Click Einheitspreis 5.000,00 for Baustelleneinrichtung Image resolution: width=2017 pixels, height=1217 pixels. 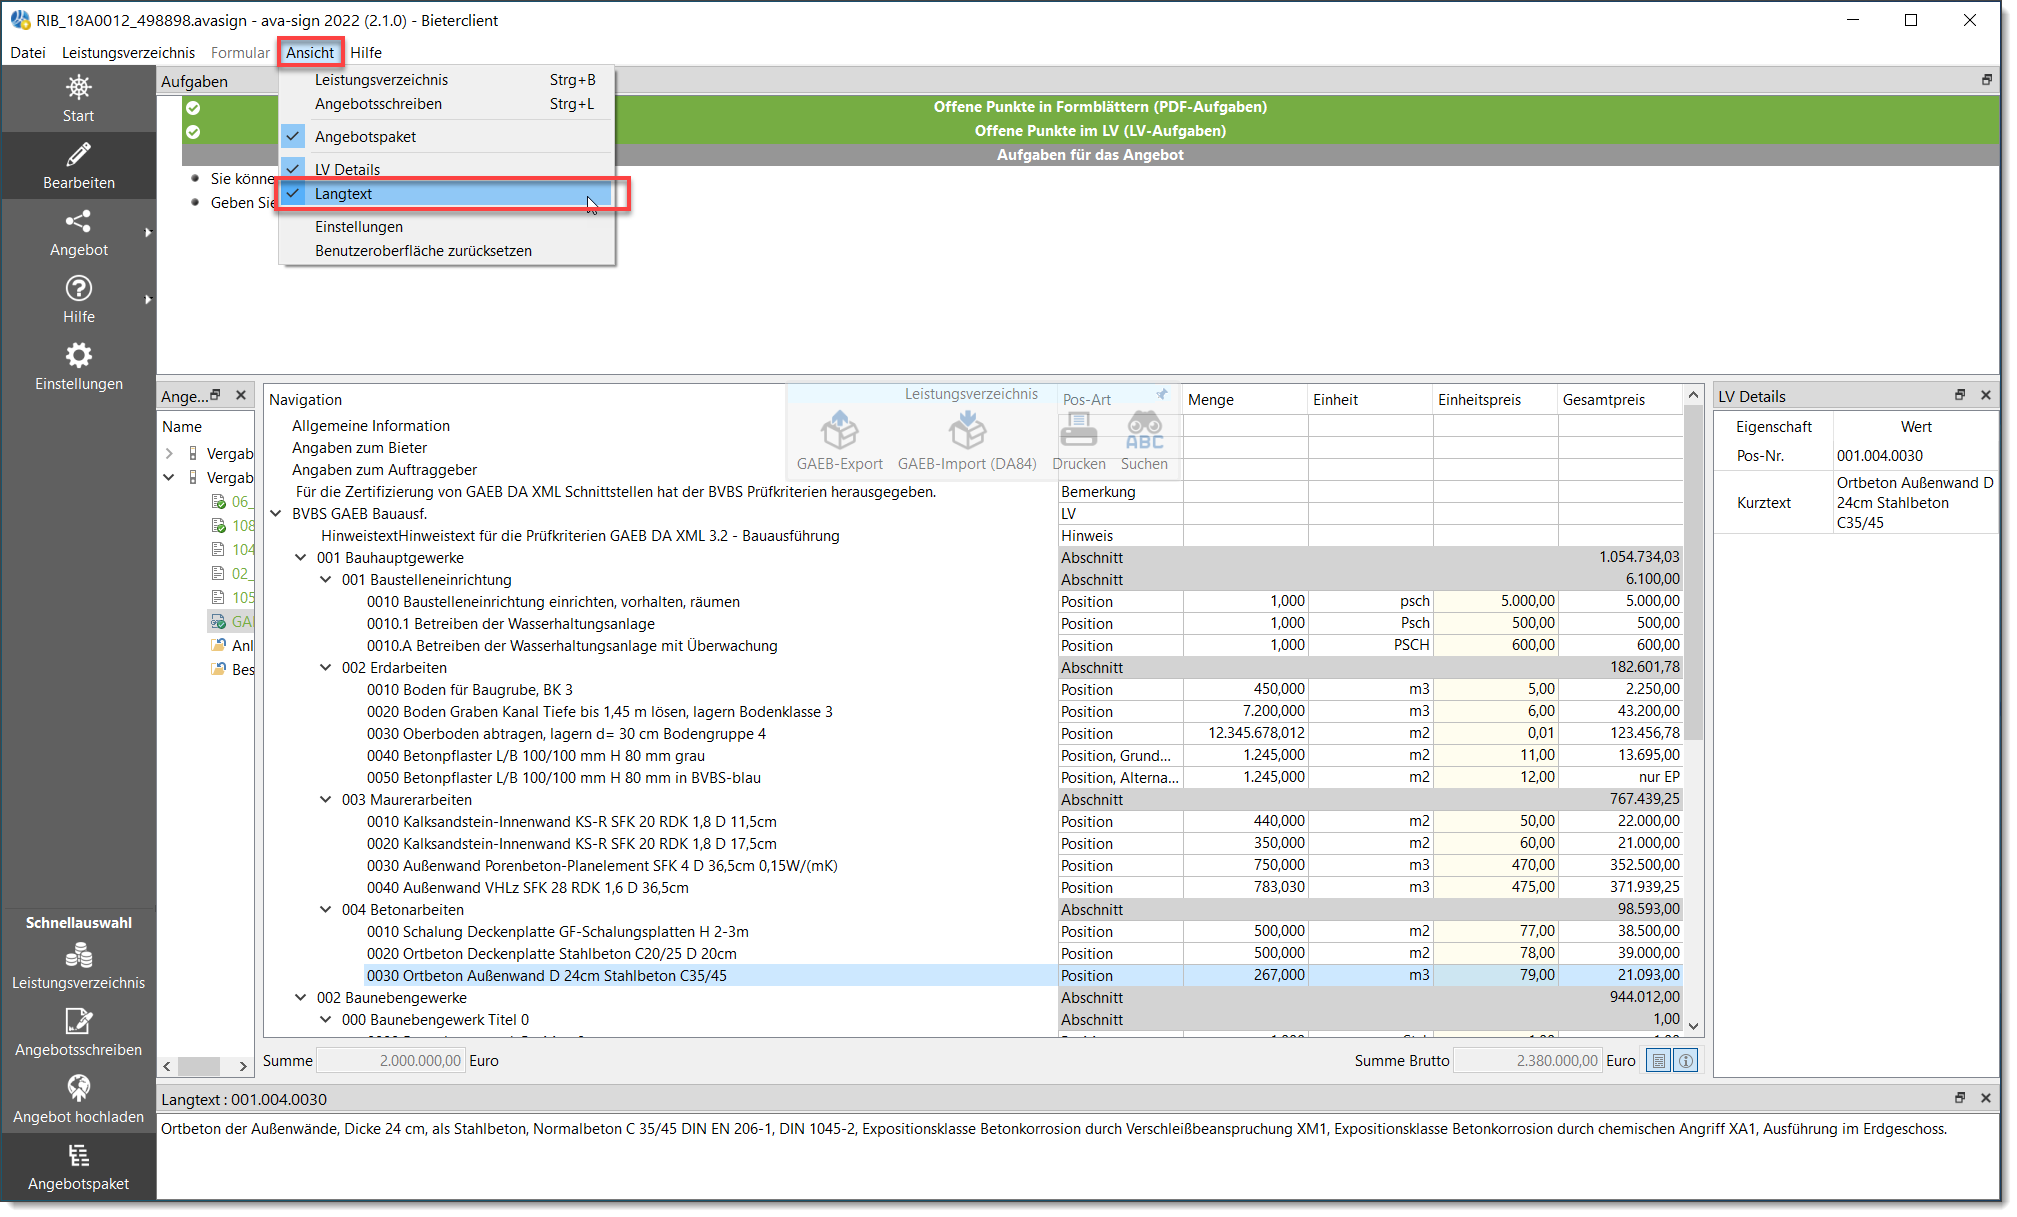coord(1495,601)
